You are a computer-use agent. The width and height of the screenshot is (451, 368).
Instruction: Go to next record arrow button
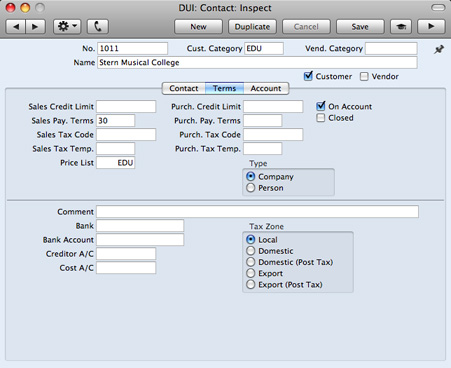[x=35, y=27]
